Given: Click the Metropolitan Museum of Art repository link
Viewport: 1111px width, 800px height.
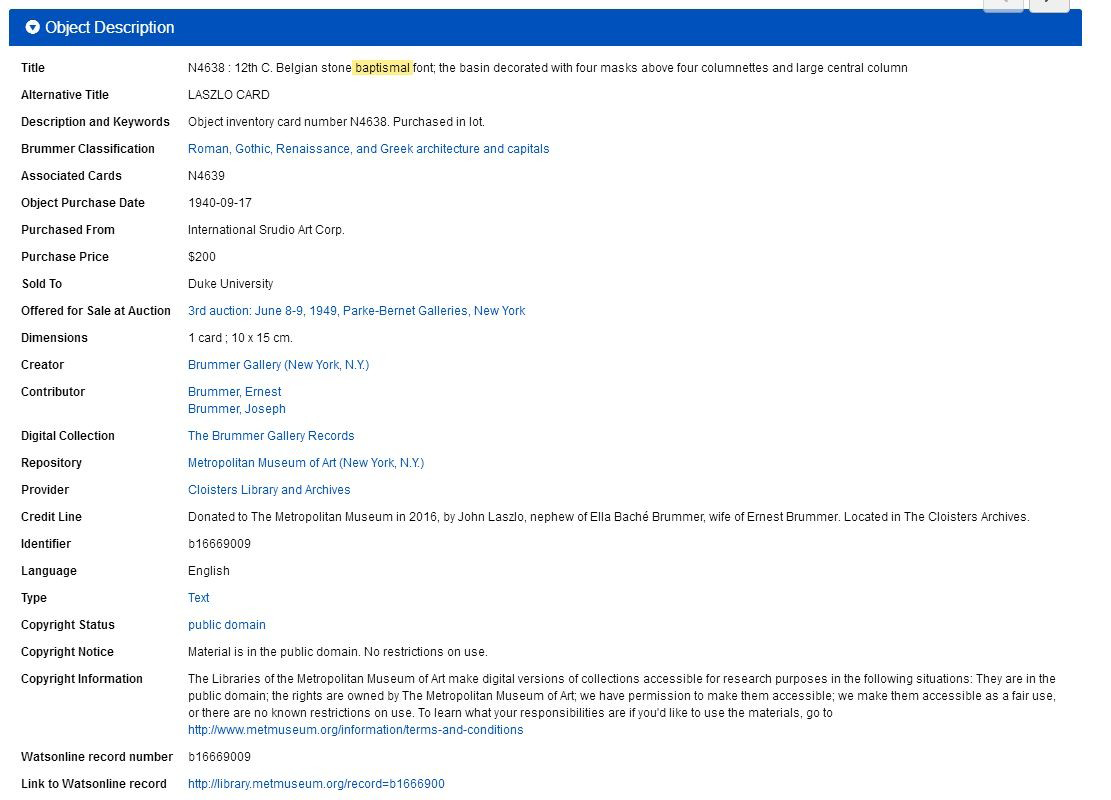Looking at the screenshot, I should (x=305, y=463).
